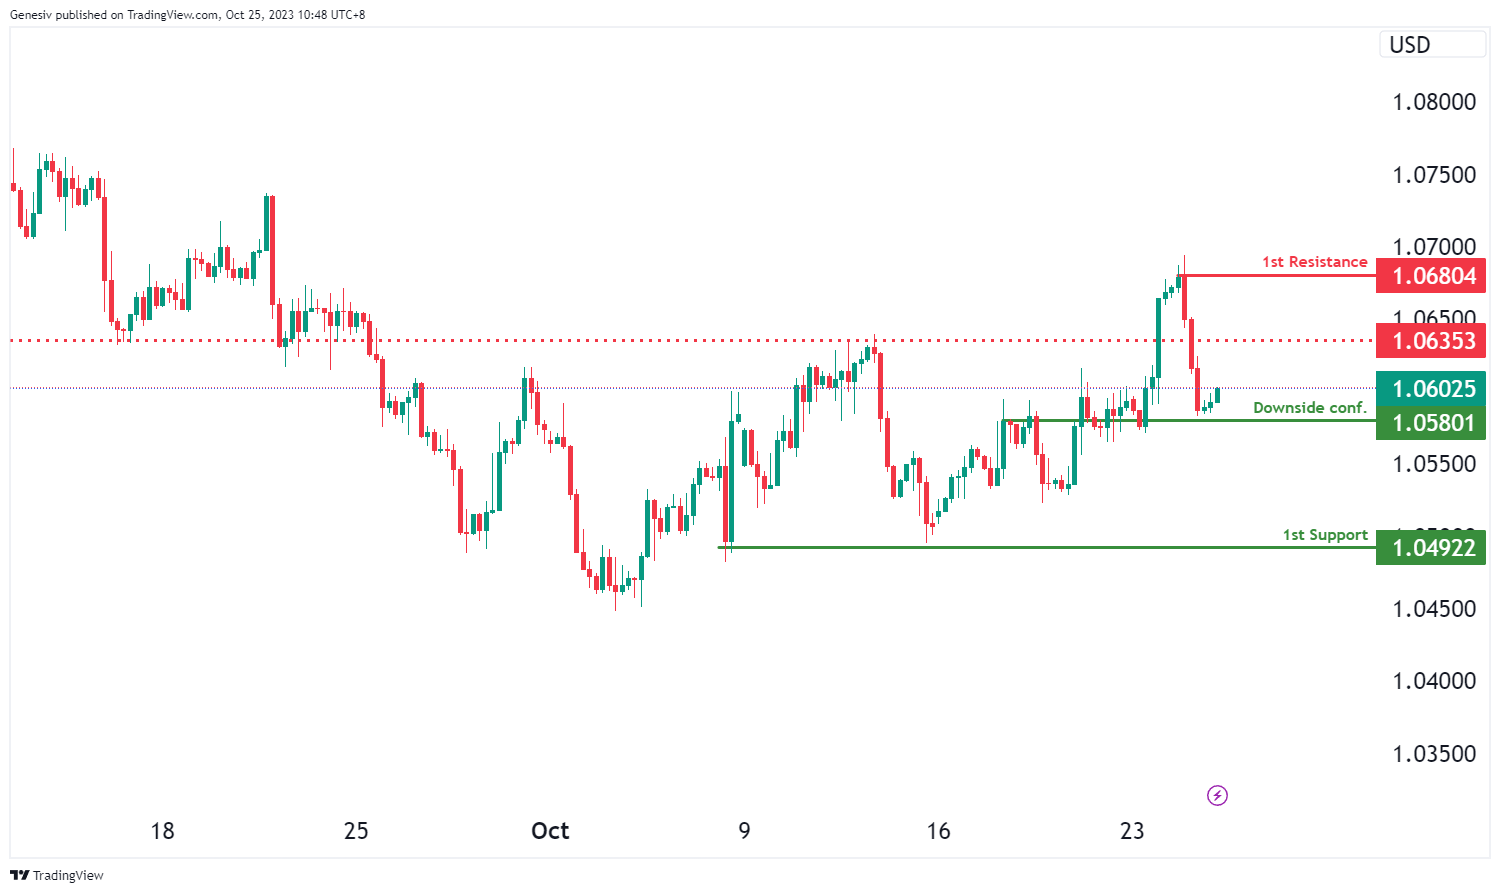Screen dimensions: 1500x893
Task: Select the green 1.05801 price tag
Action: click(x=1431, y=423)
